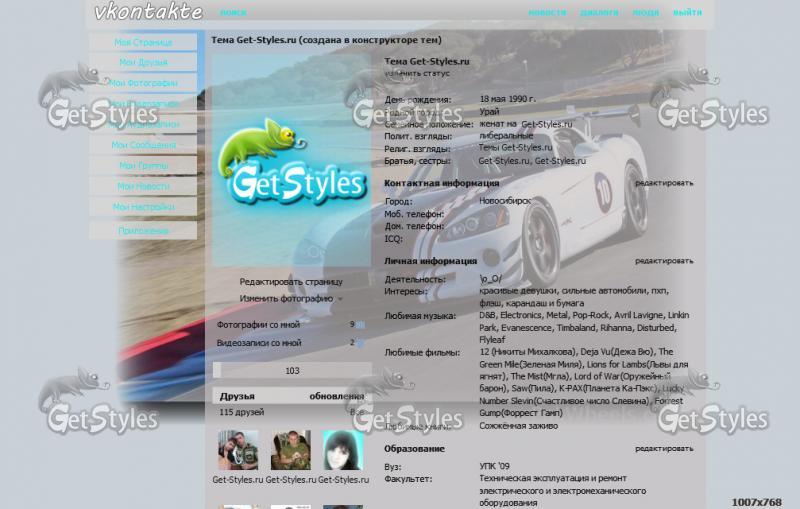The height and width of the screenshot is (509, 800).
Task: Click редактировать beside Личная информация
Action: point(664,261)
